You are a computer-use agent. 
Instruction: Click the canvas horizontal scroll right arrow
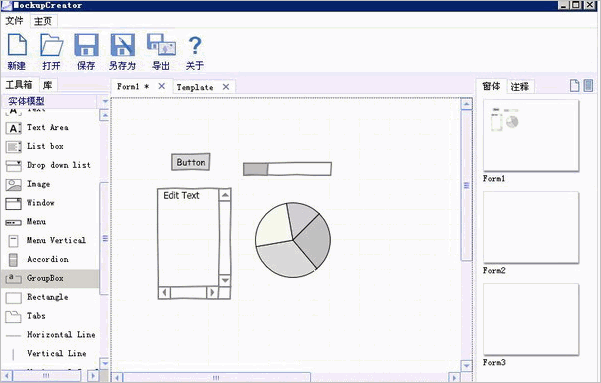[454, 378]
